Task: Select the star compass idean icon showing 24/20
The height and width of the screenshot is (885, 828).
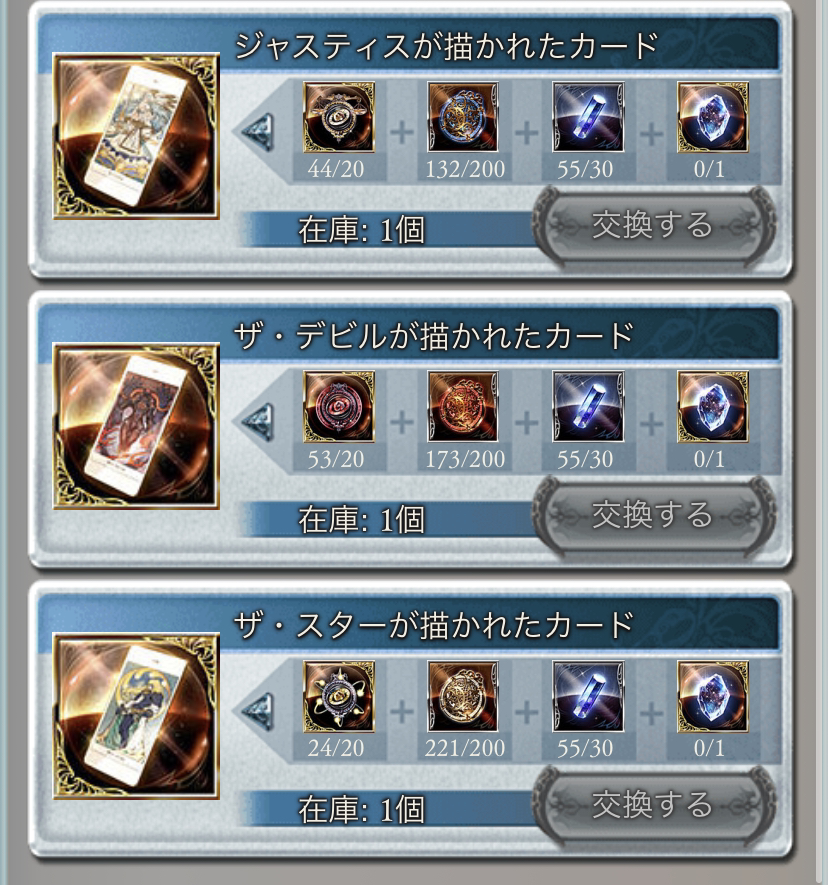Action: pos(339,696)
